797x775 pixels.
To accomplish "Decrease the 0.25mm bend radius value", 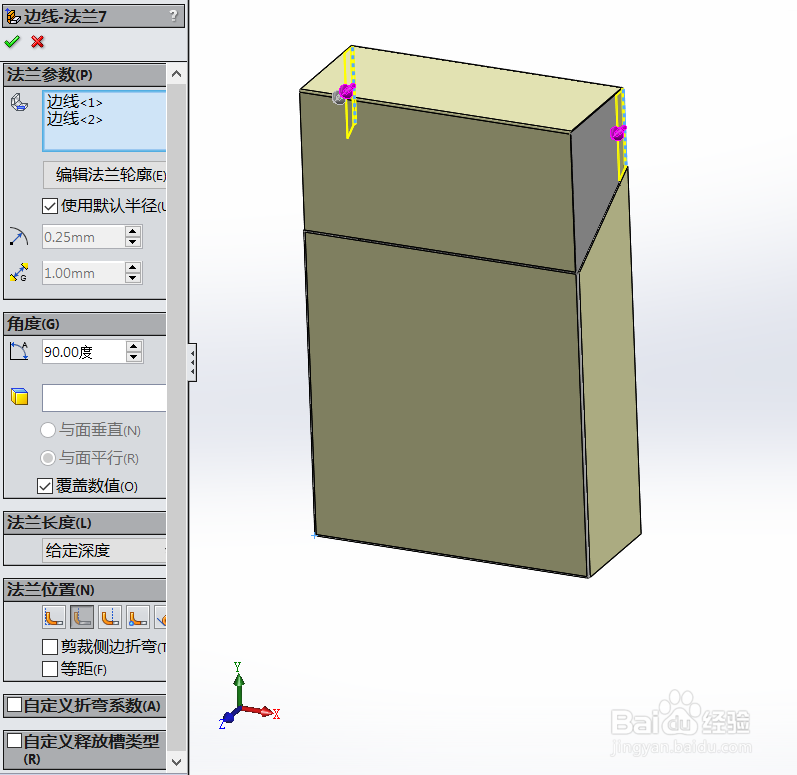I will tap(133, 242).
